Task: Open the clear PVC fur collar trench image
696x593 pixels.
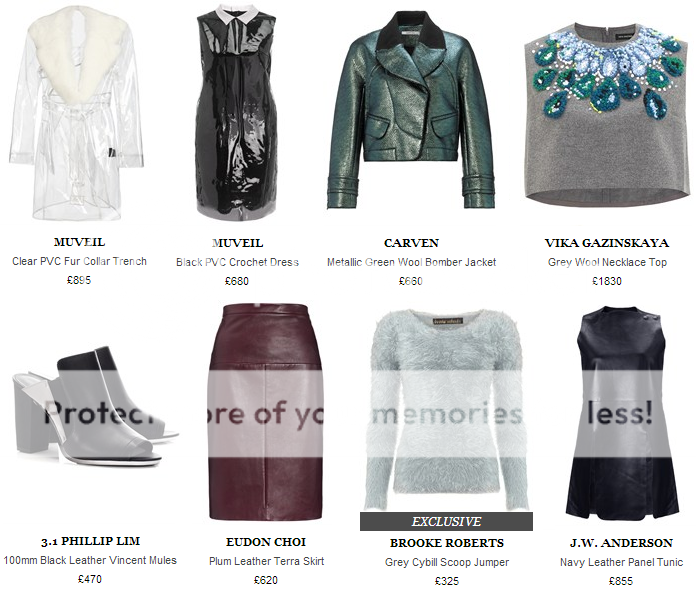Action: [76, 113]
